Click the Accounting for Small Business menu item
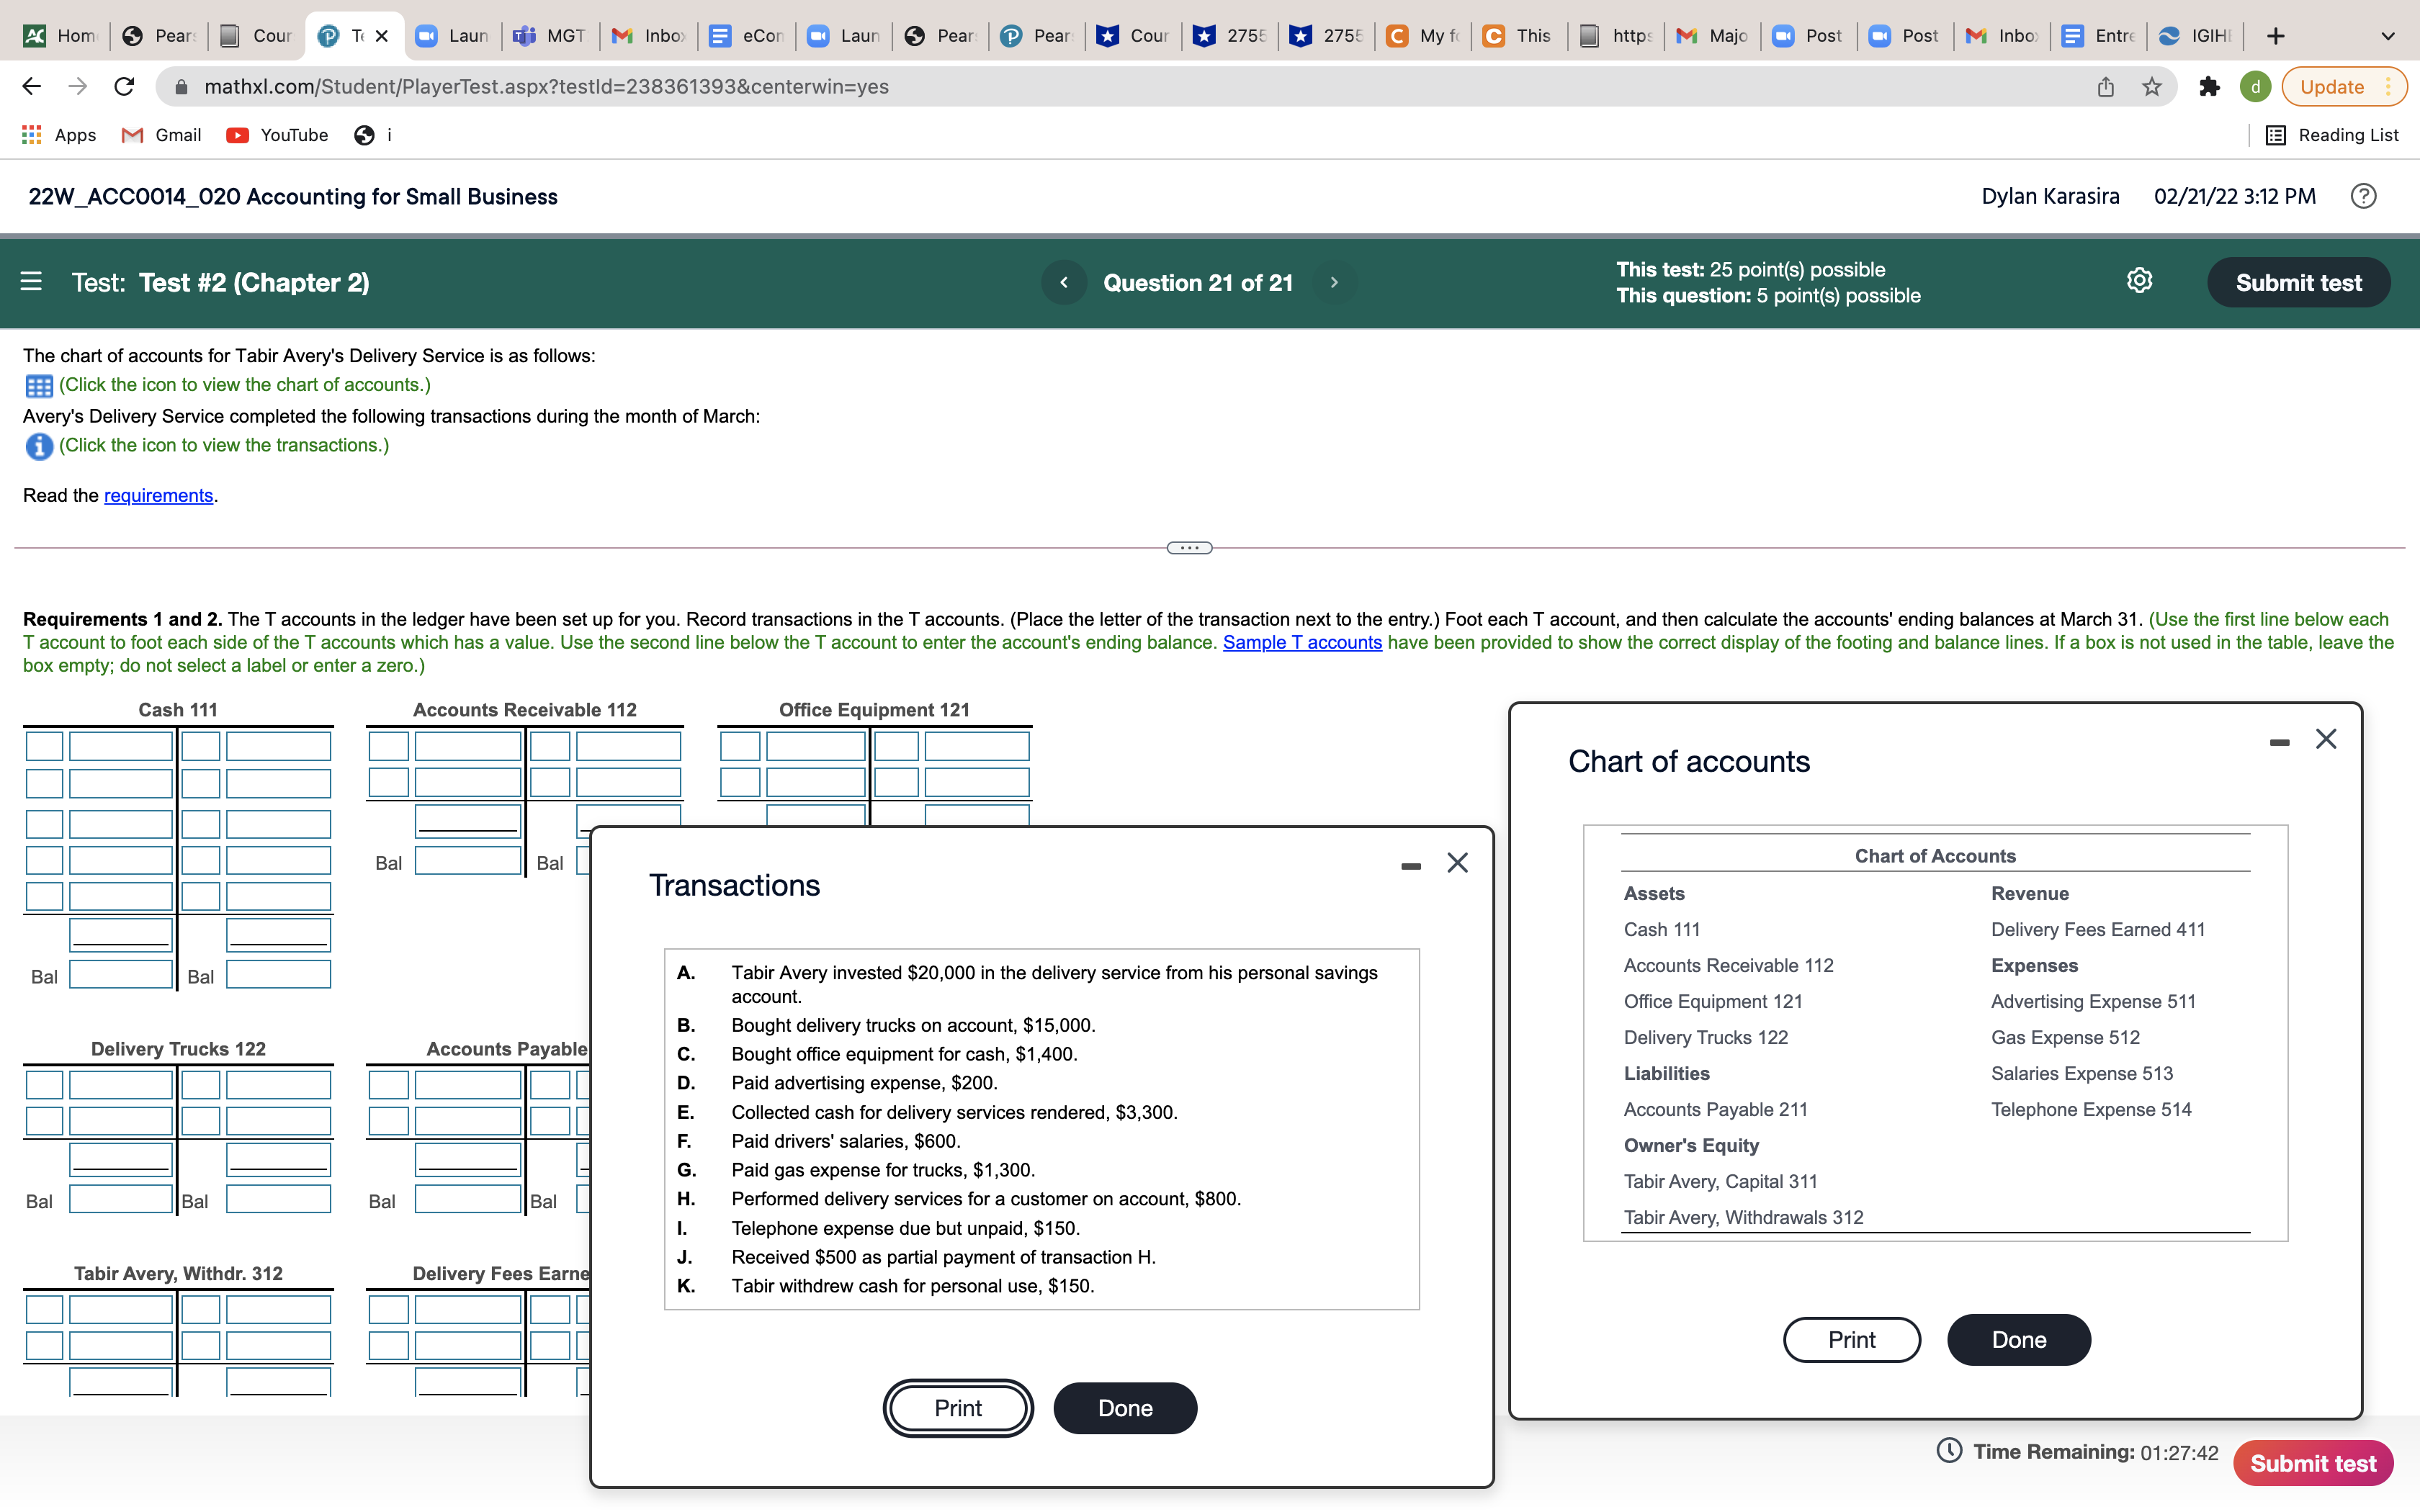 292,195
